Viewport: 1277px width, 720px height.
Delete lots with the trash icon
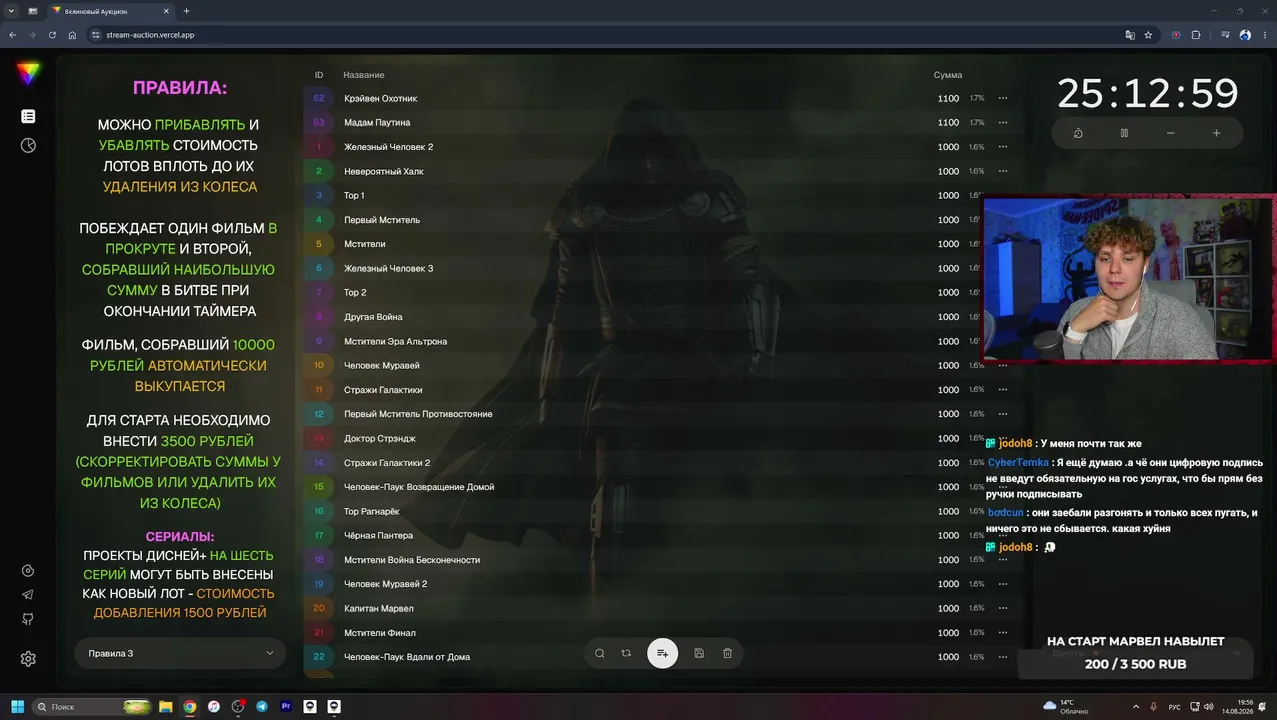tap(727, 653)
